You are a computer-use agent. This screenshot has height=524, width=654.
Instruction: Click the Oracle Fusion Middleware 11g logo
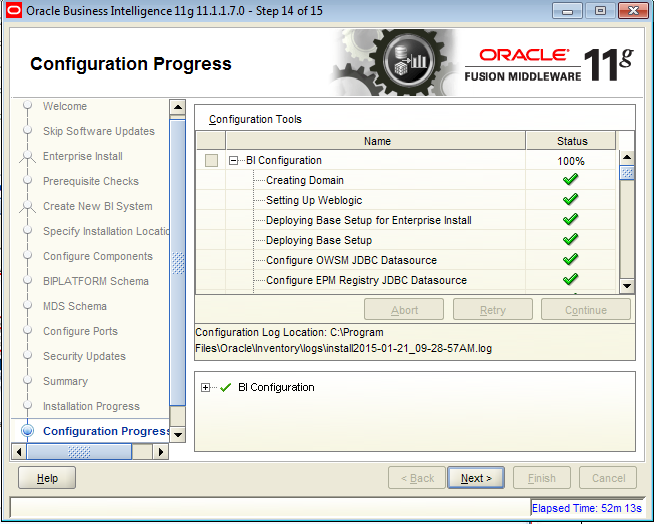(549, 65)
